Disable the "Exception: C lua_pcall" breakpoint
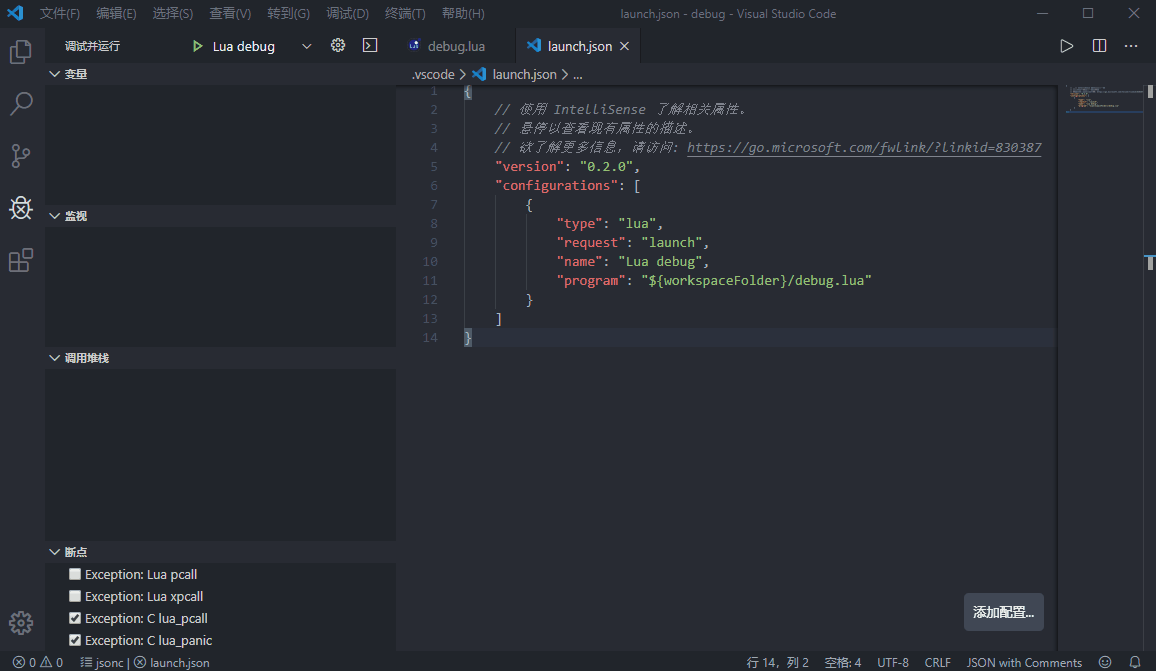The height and width of the screenshot is (671, 1156). (74, 617)
